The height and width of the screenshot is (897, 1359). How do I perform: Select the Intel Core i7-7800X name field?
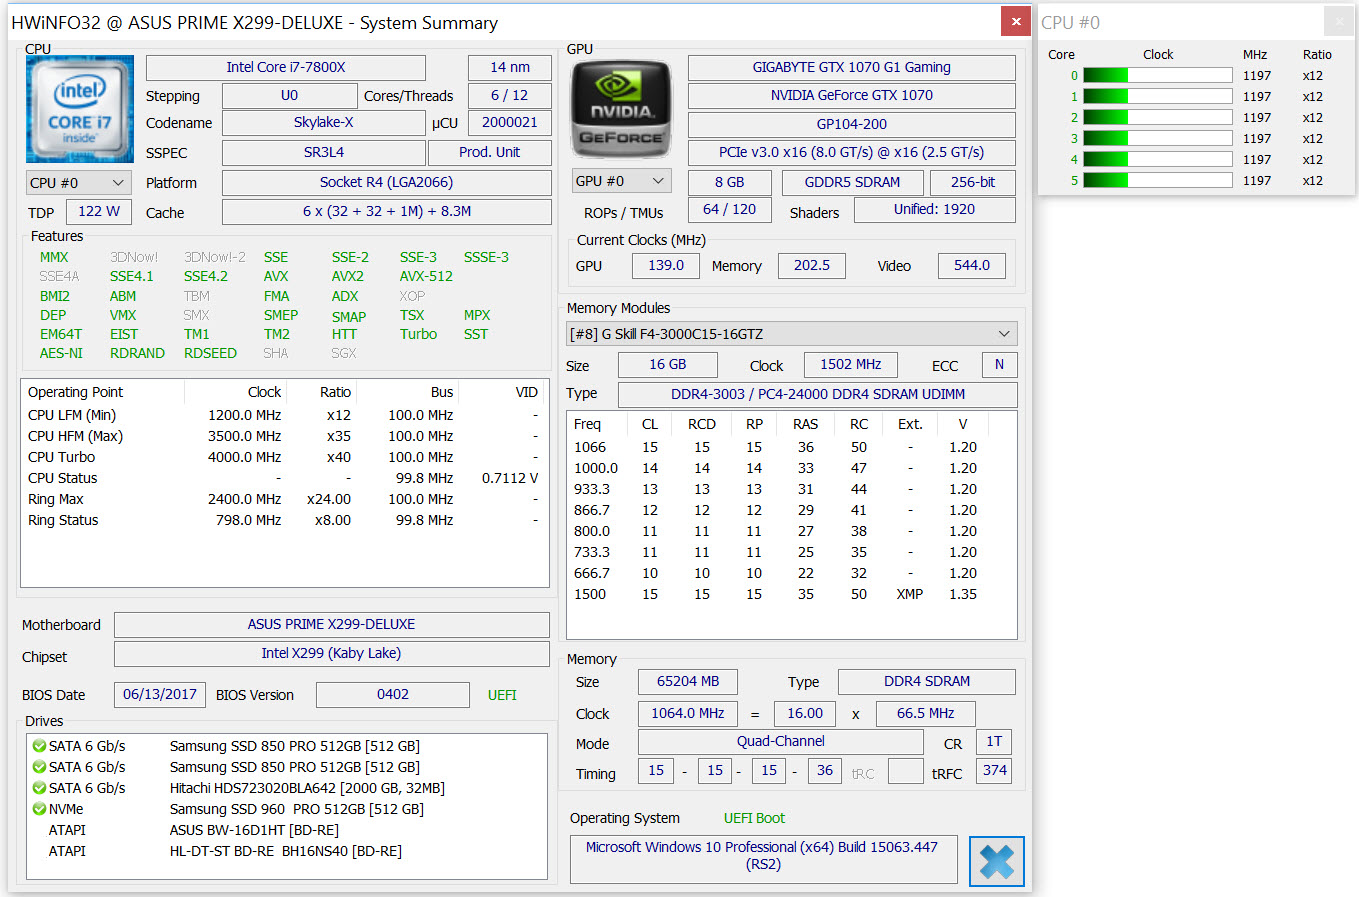click(x=286, y=67)
